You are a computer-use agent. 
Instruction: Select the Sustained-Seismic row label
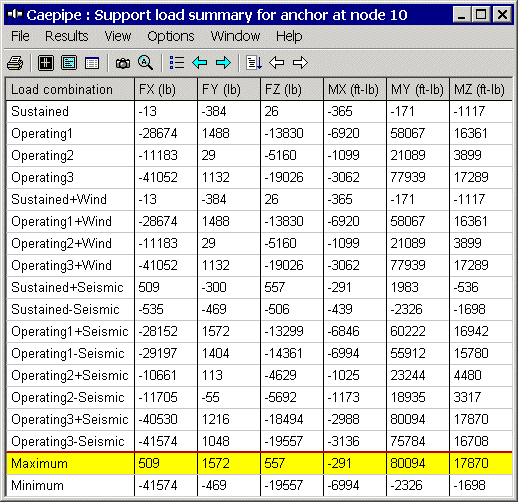(x=65, y=309)
